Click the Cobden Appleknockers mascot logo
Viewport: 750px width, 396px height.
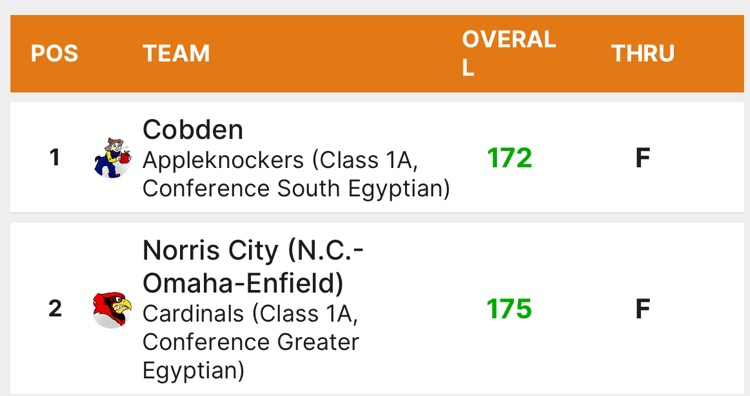112,158
